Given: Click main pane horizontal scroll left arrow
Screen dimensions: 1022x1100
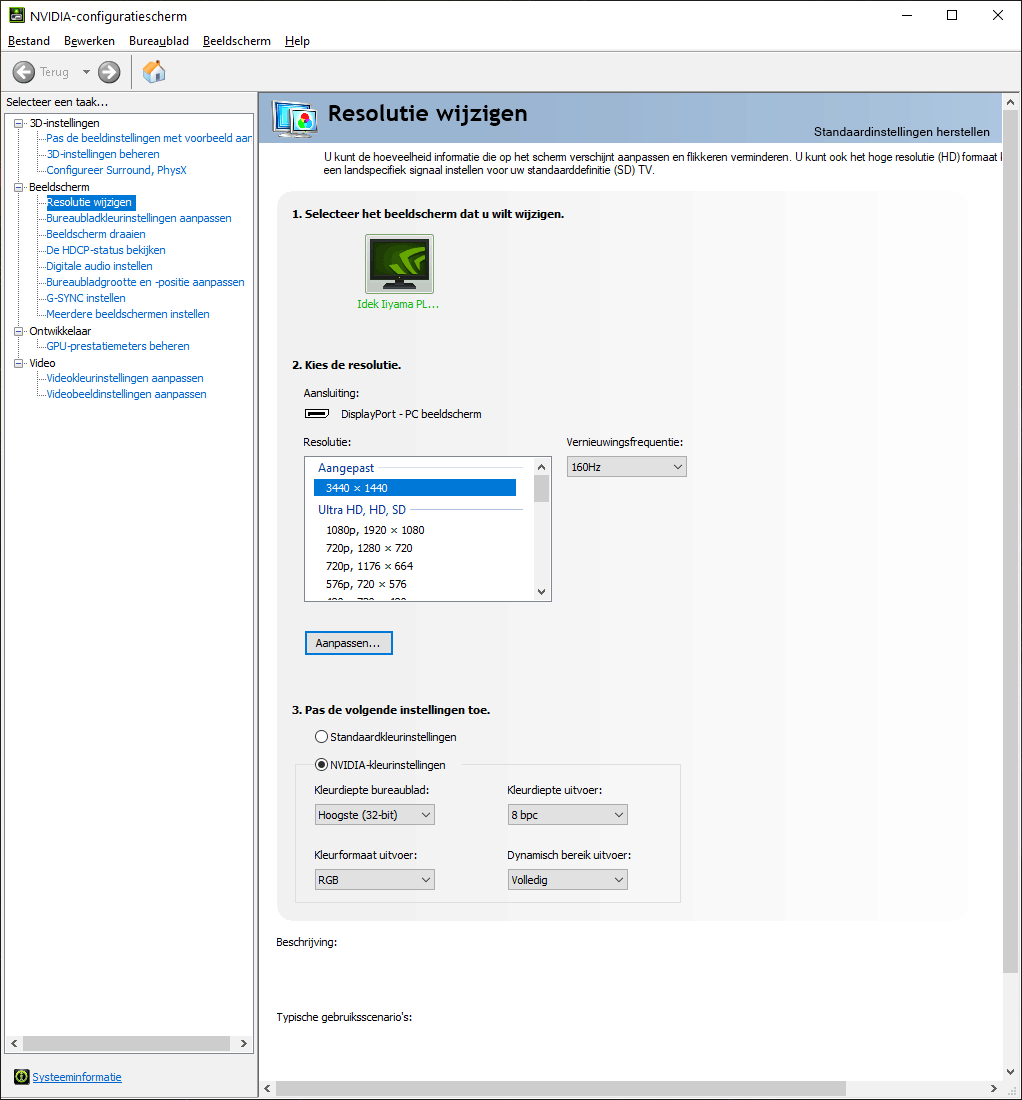Looking at the screenshot, I should (x=267, y=1088).
